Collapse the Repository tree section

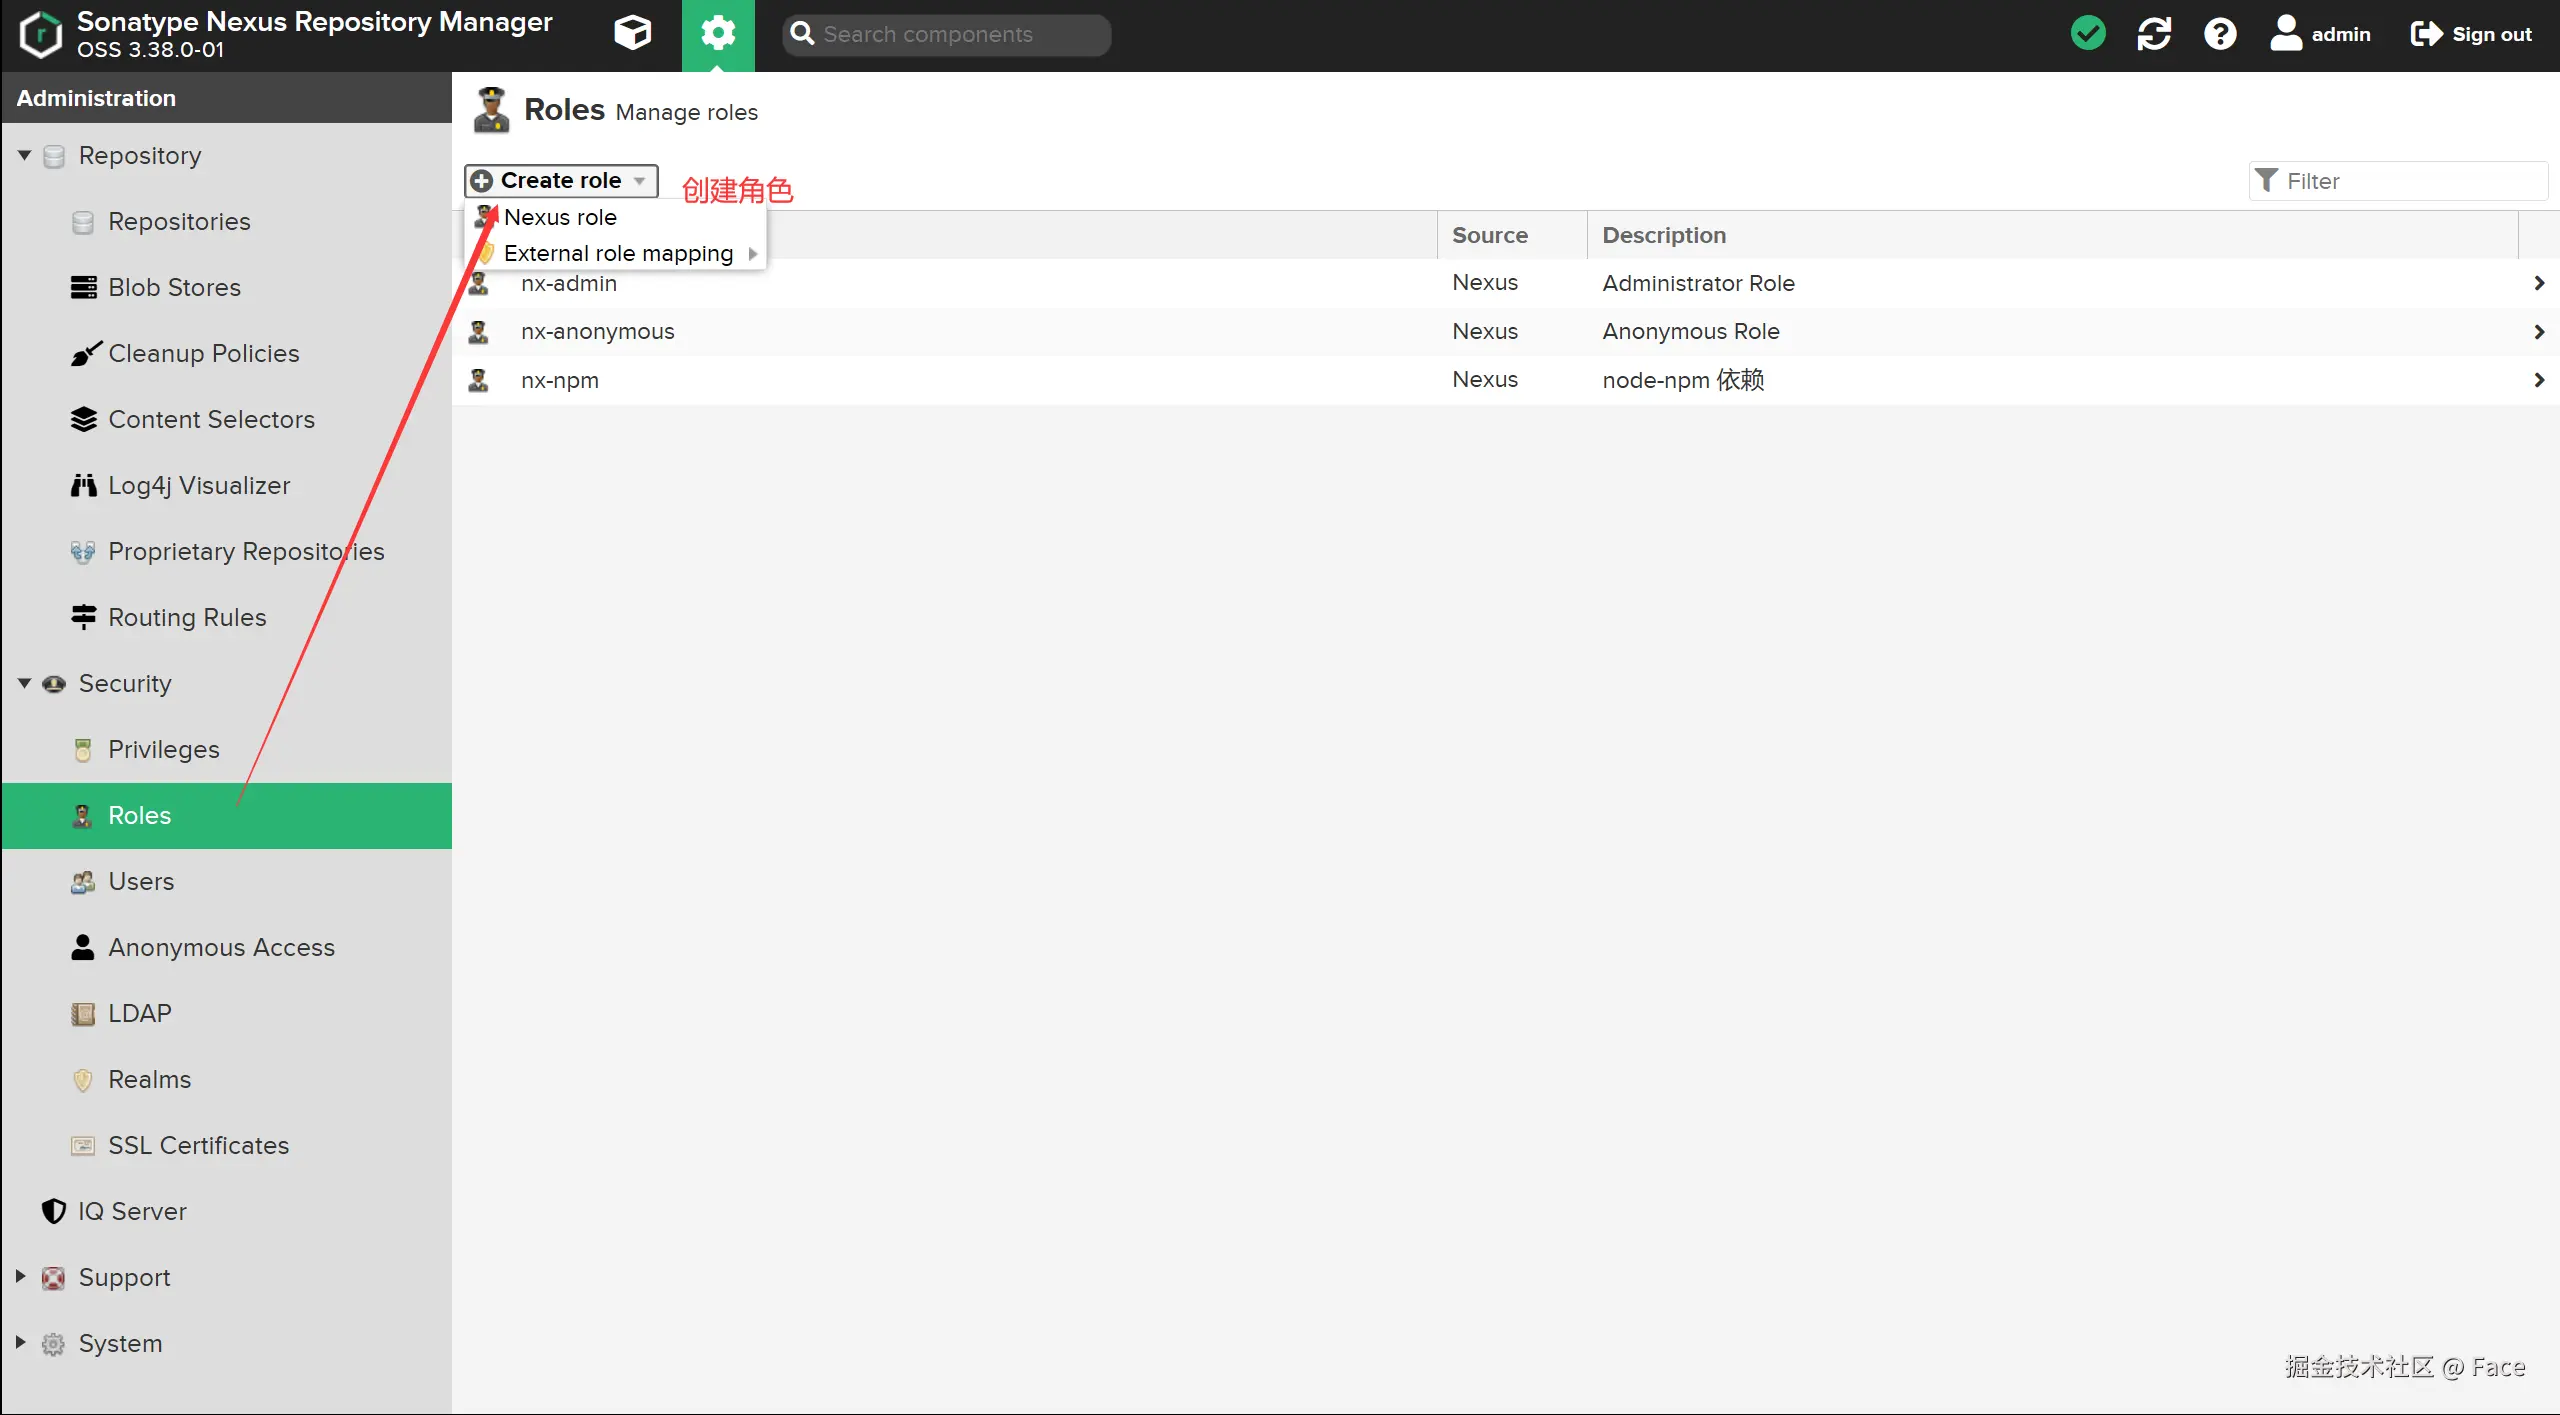(x=24, y=155)
